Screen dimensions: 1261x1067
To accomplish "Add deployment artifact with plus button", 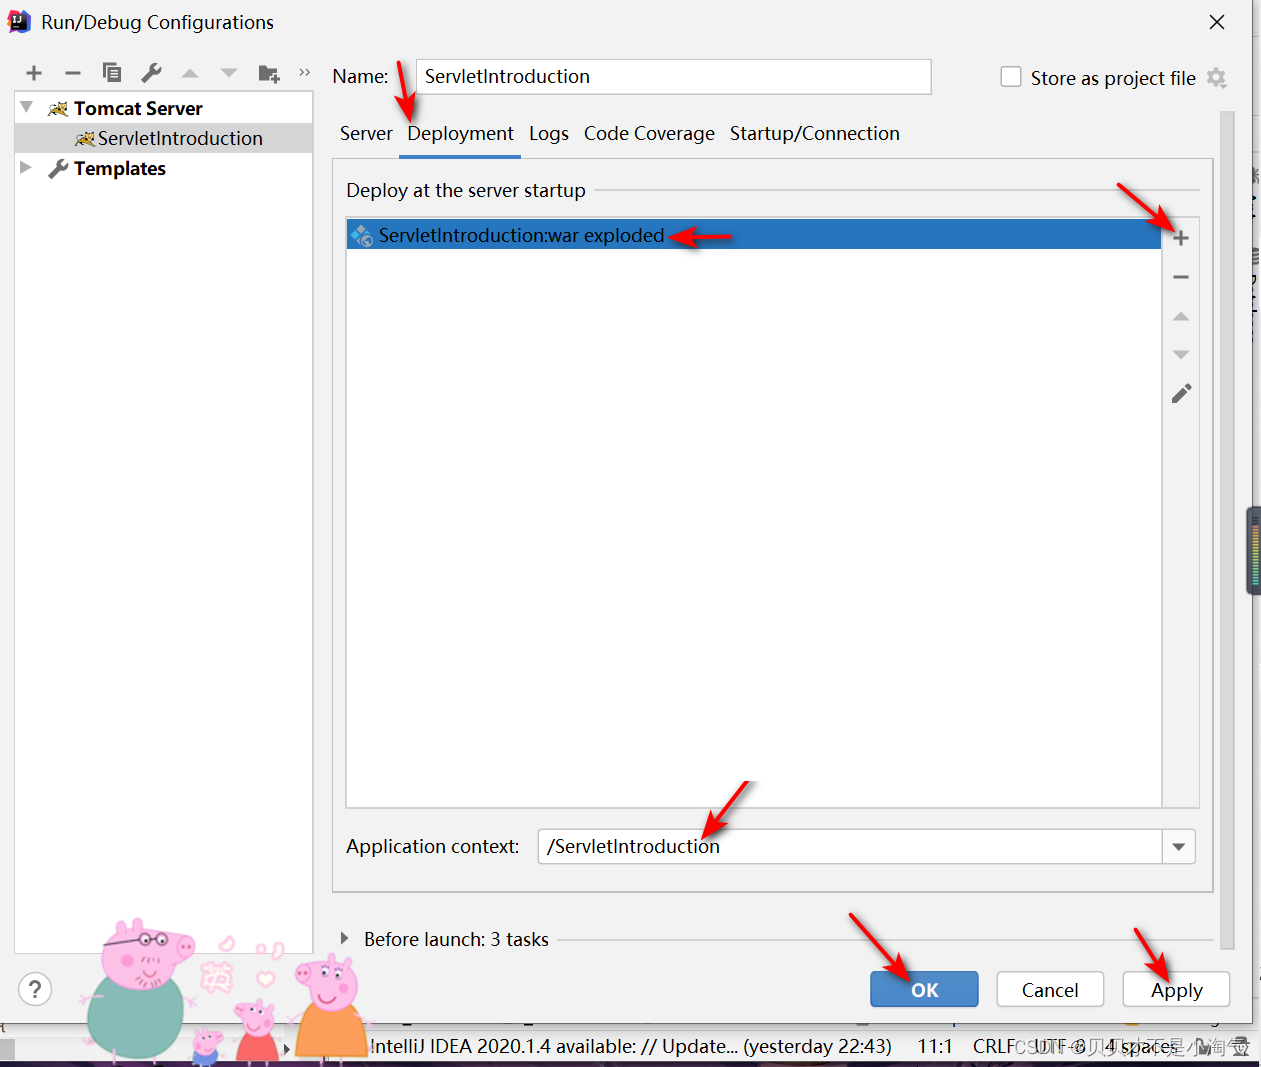I will pos(1181,238).
